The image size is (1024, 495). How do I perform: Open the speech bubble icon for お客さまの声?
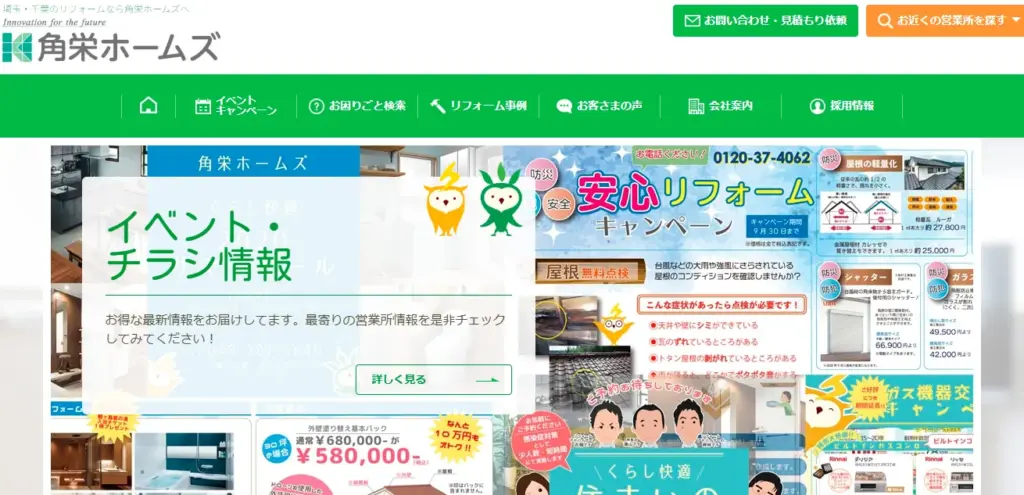(564, 106)
